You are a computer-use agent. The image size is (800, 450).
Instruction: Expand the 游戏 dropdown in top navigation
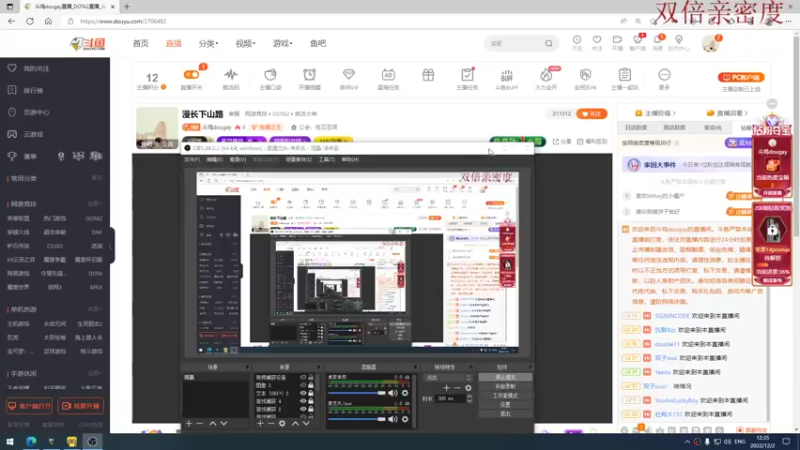coord(283,44)
